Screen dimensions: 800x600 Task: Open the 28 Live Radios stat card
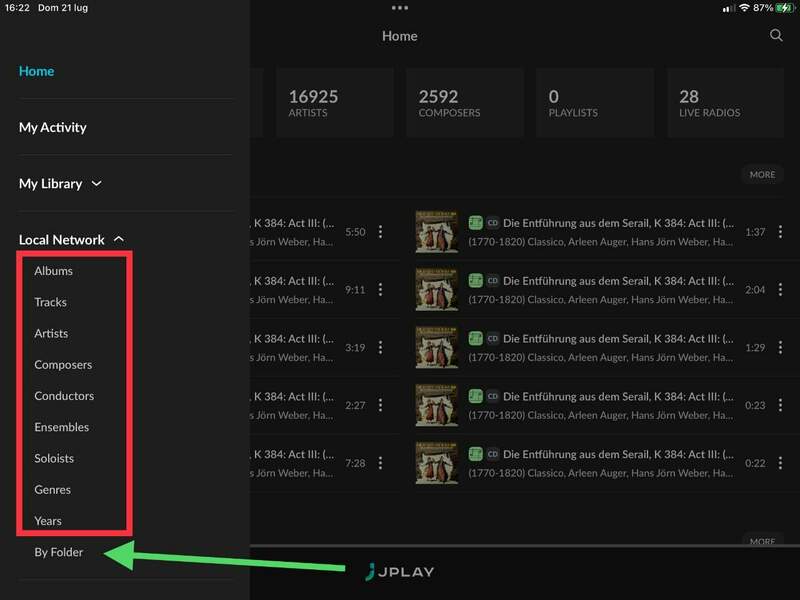[726, 103]
